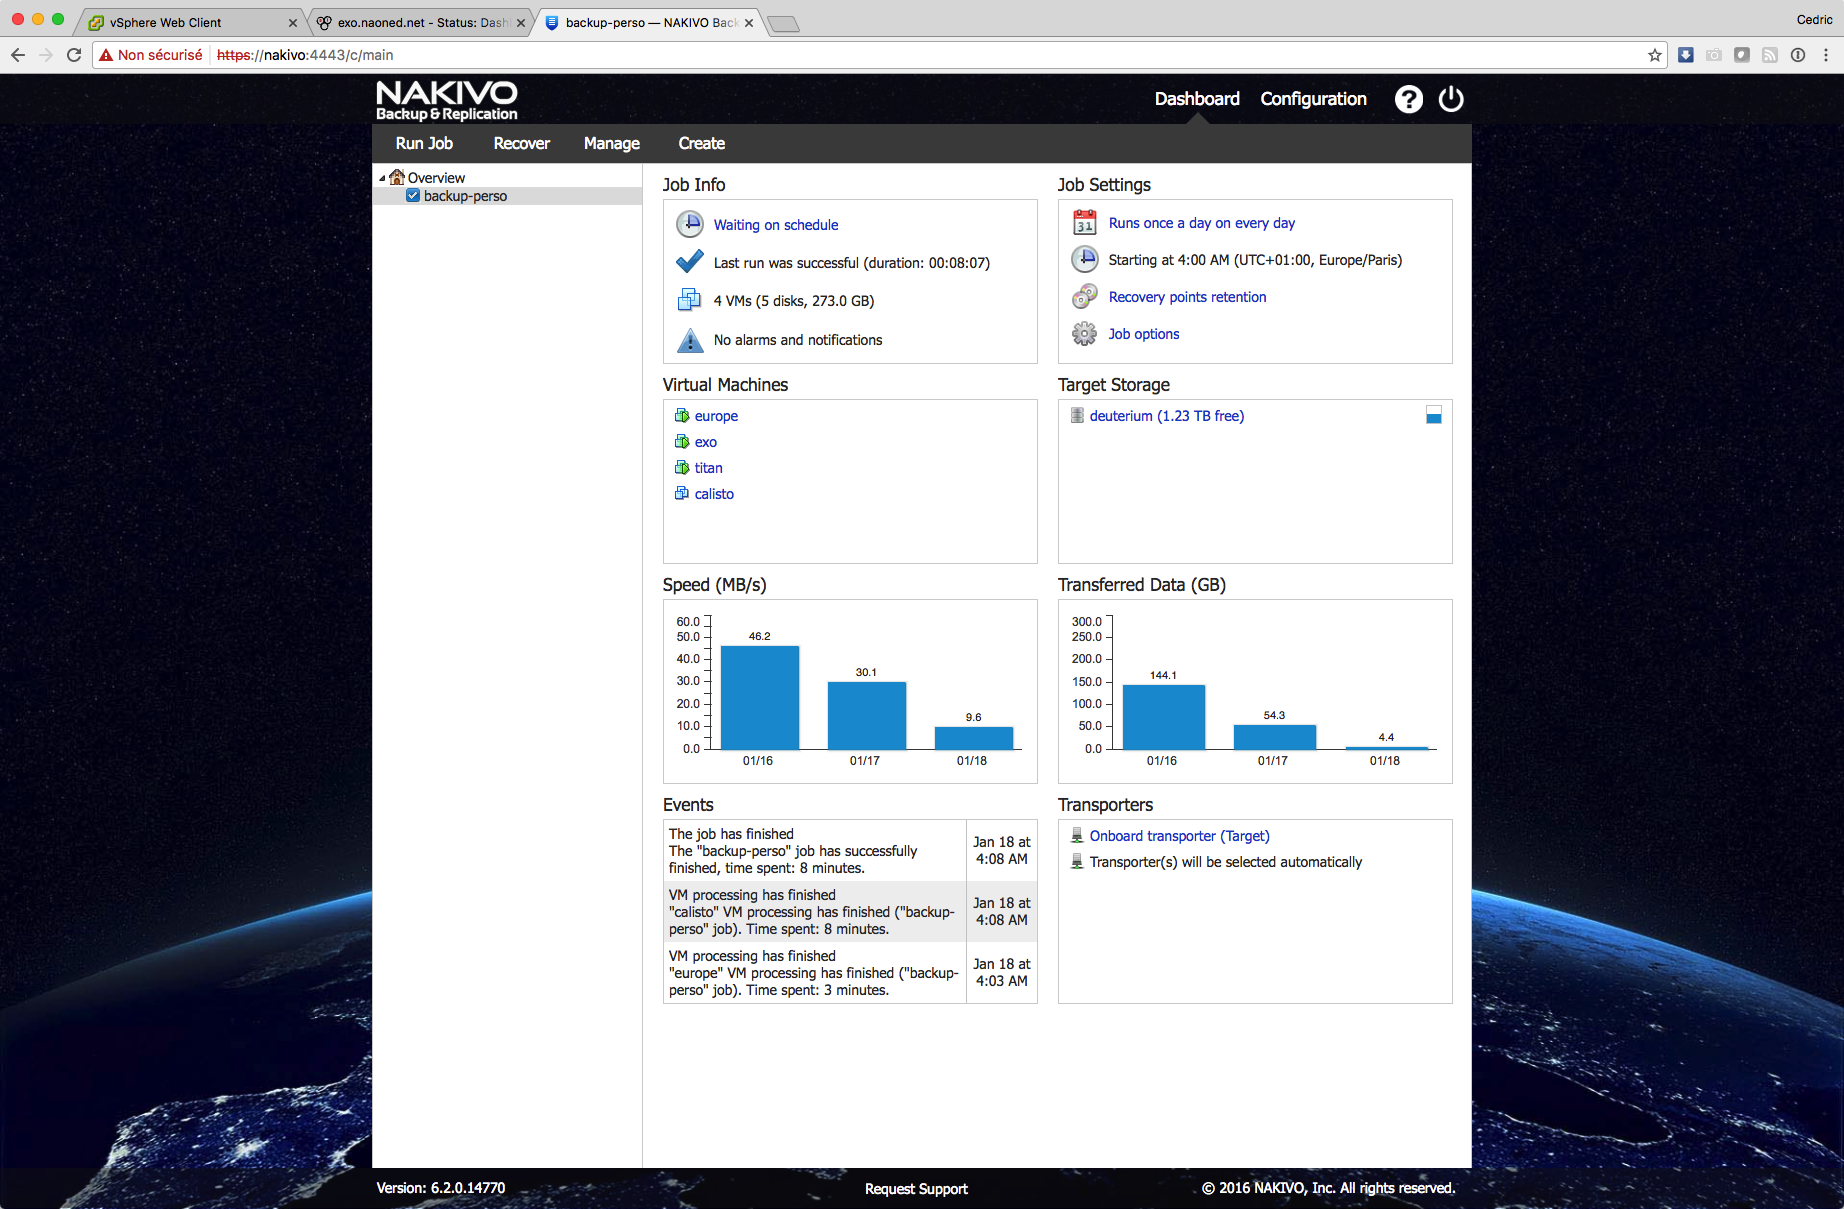Click the bookmark star in address bar
This screenshot has height=1209, width=1844.
tap(1654, 55)
